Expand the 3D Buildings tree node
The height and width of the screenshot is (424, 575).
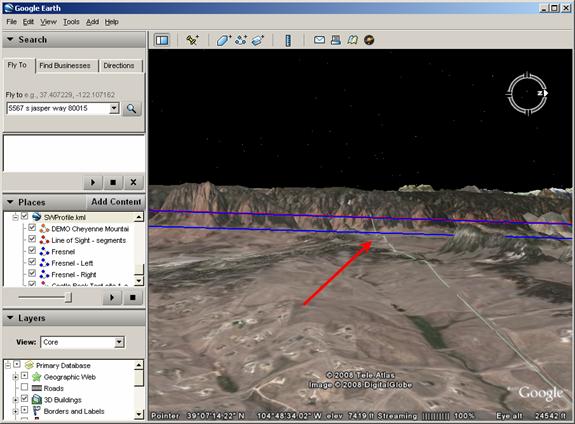point(15,399)
